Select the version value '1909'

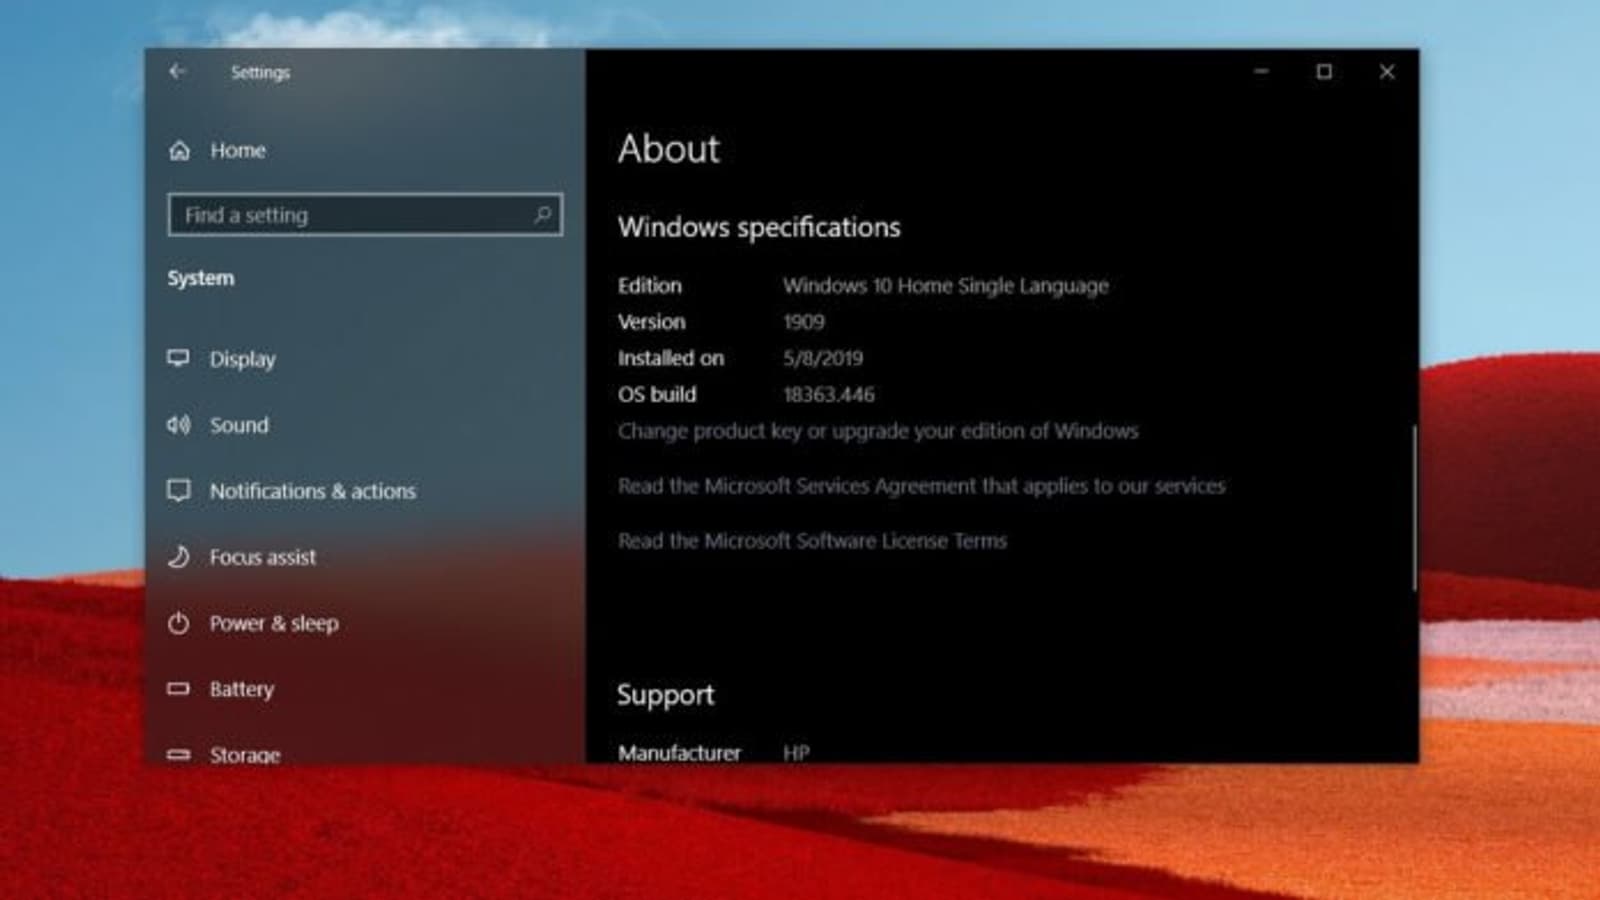click(804, 322)
